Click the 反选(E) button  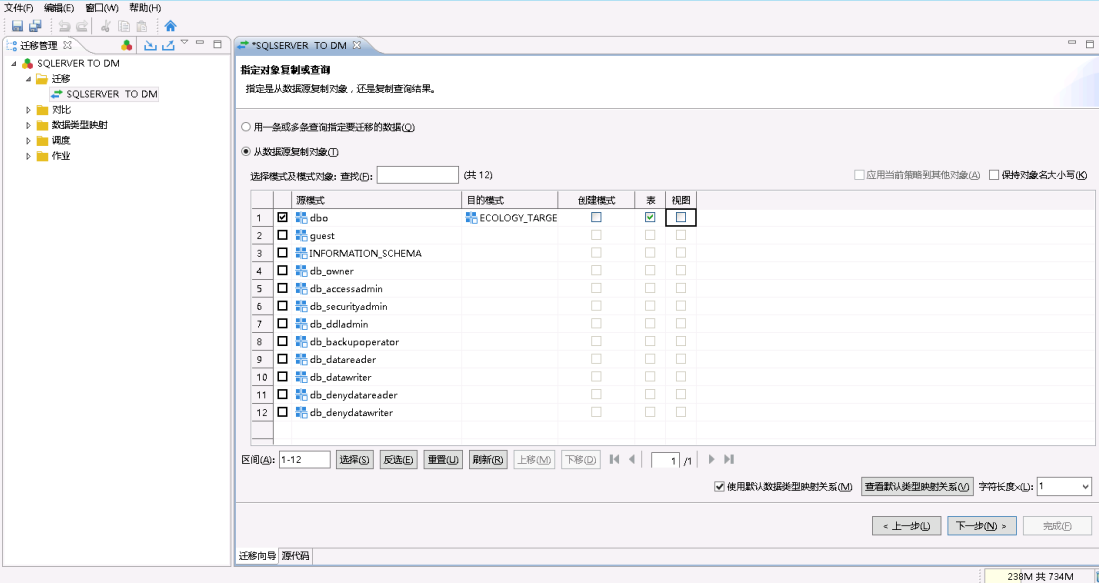398,460
